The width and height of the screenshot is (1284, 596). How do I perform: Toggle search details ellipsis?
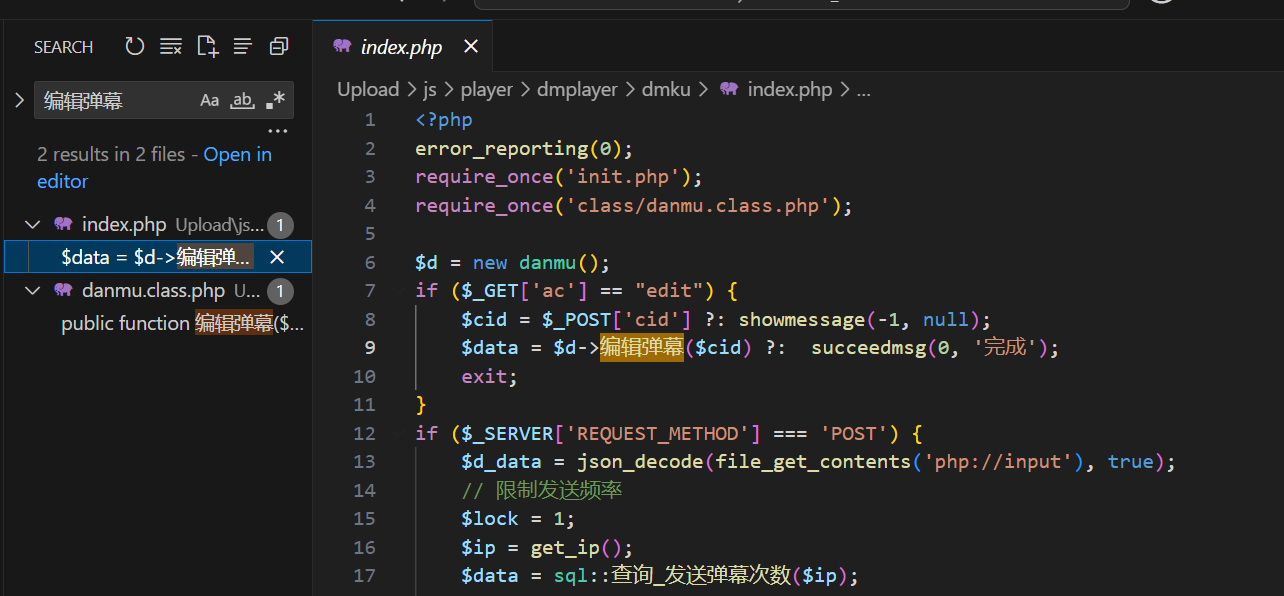coord(277,131)
